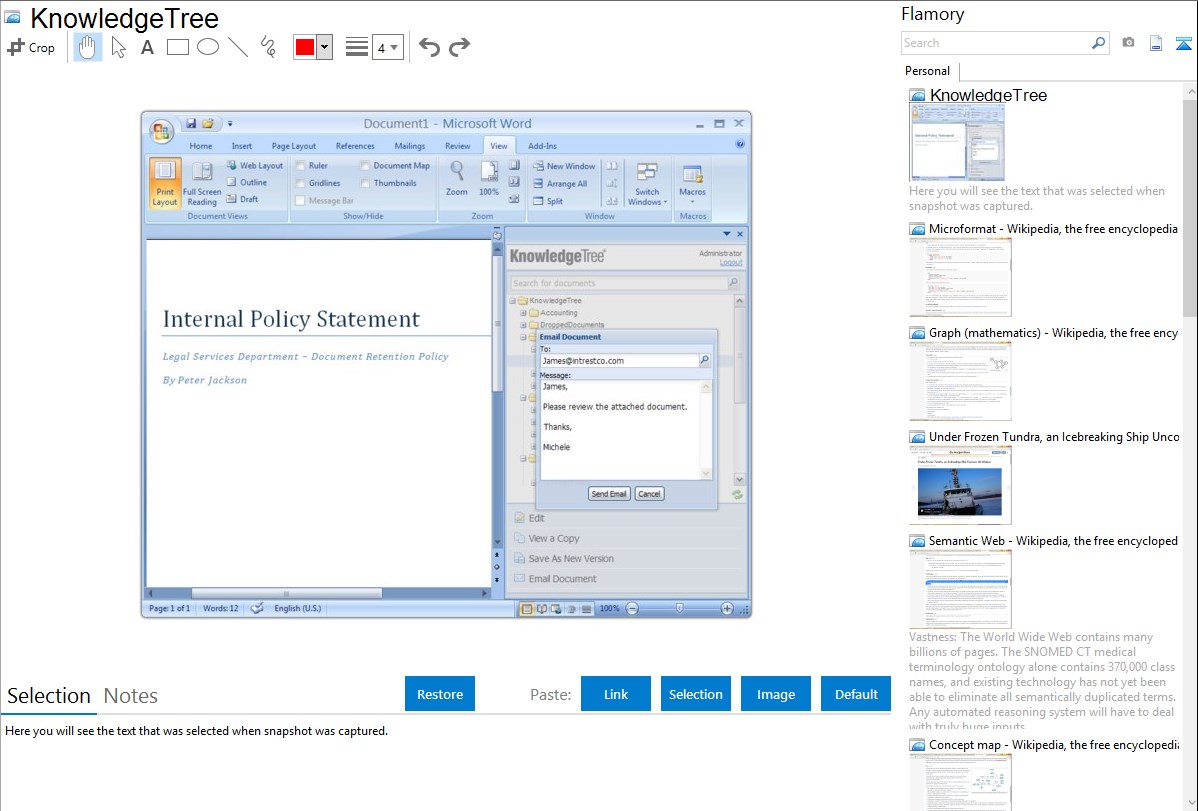Click the document page icon beside the camera
This screenshot has width=1198, height=811.
1156,43
